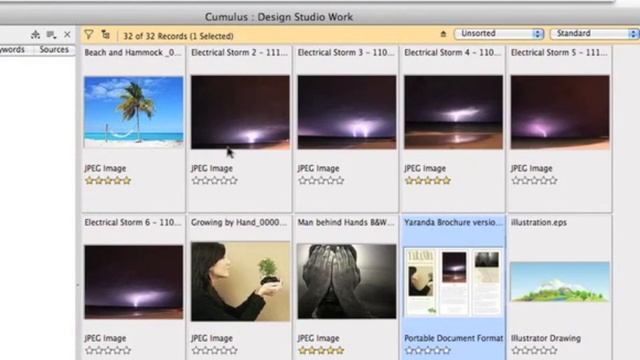Set star rating for Electrical Storm 6
The height and width of the screenshot is (360, 640).
tap(108, 350)
